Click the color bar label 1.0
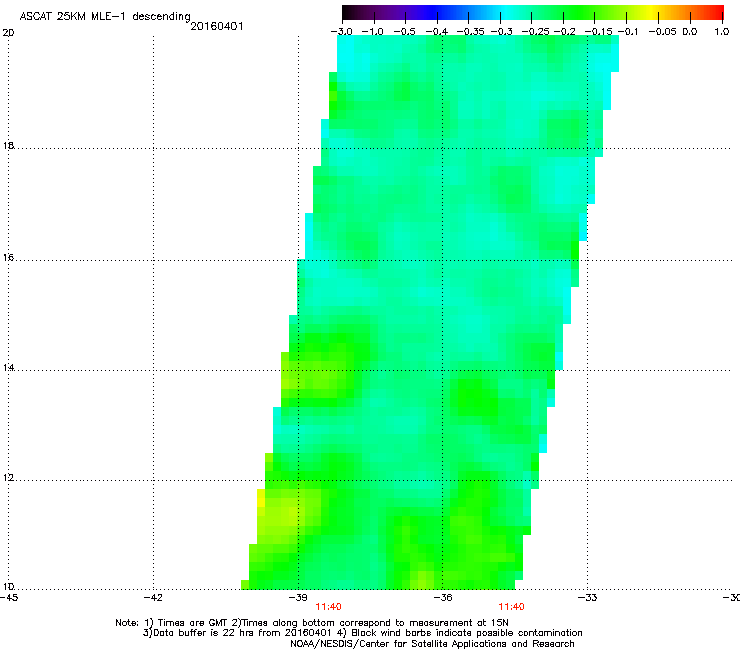 pyautogui.click(x=722, y=32)
